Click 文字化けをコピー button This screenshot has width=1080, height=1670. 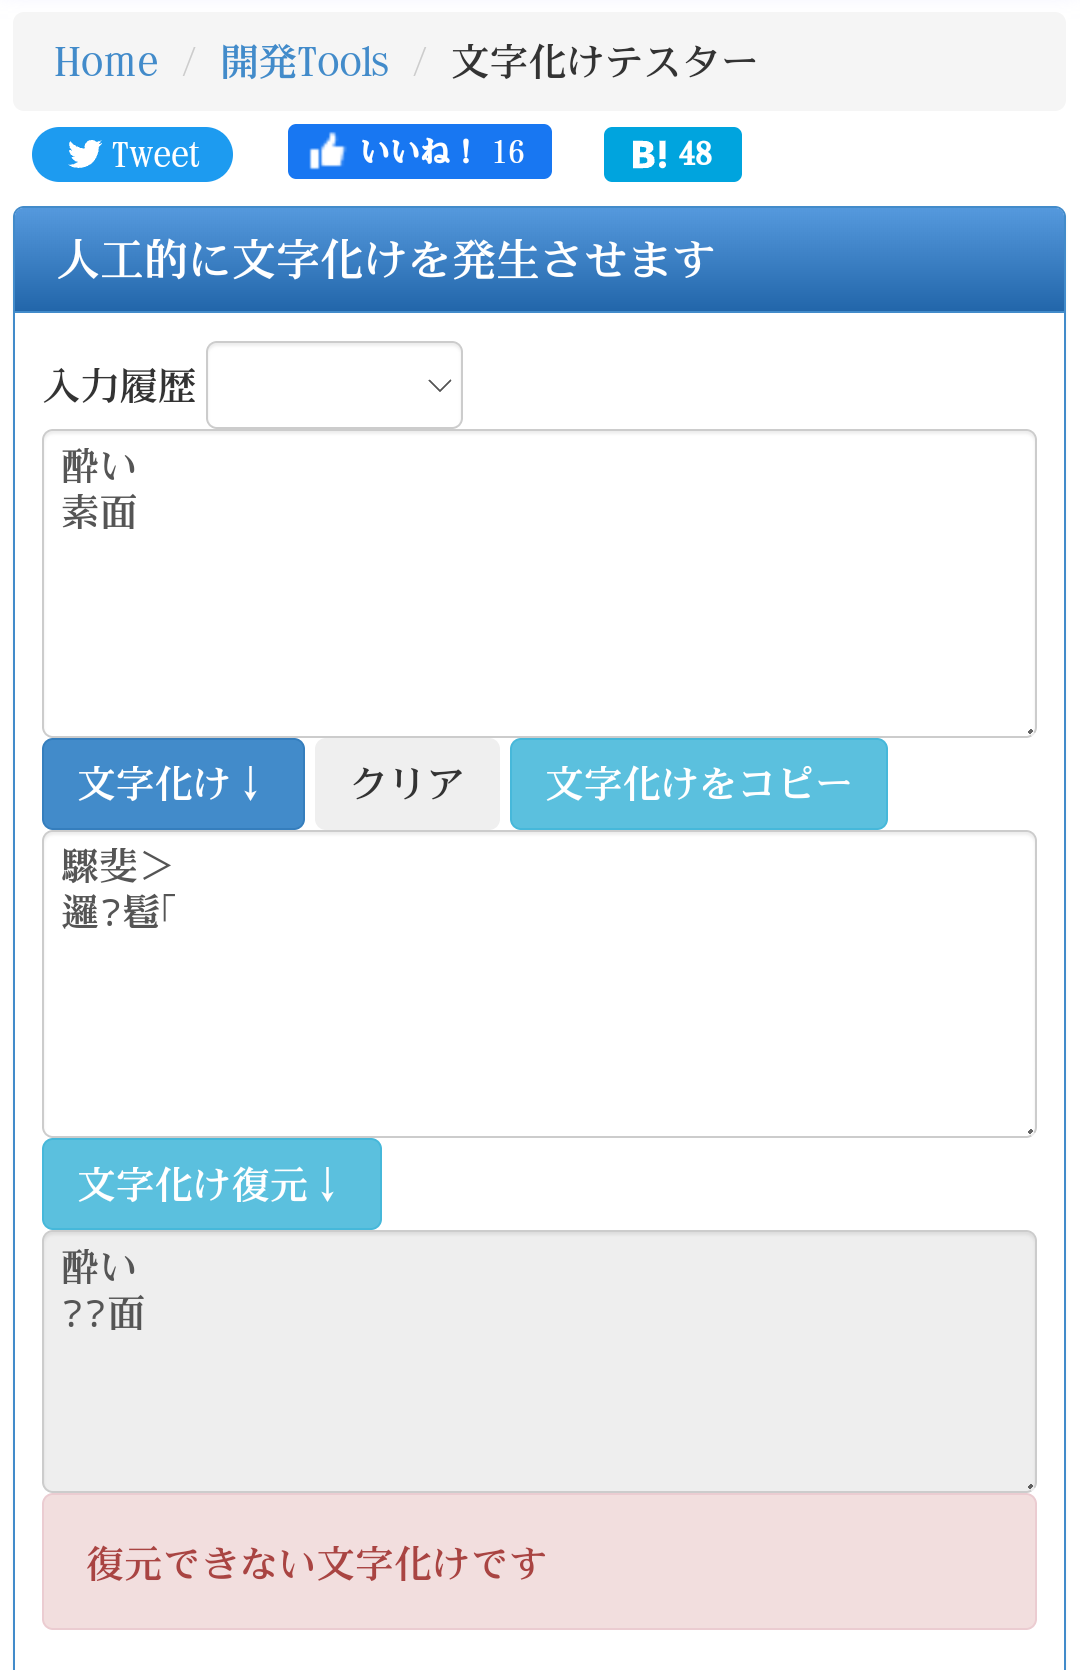[x=698, y=784]
